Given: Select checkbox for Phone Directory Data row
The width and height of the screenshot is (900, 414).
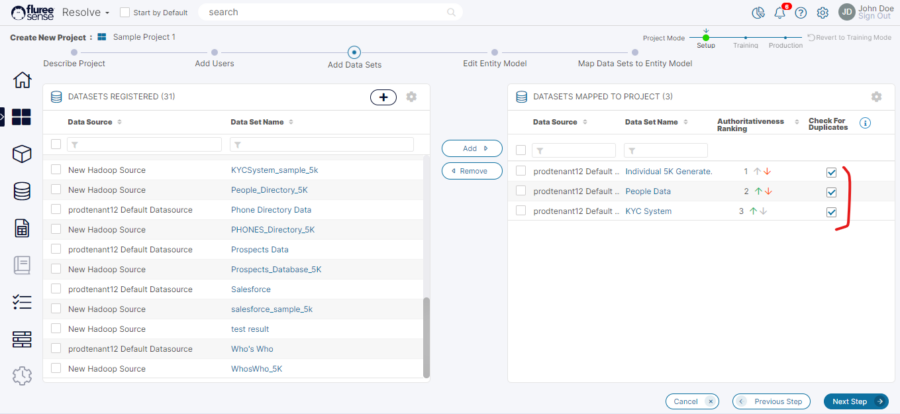Looking at the screenshot, I should [57, 210].
